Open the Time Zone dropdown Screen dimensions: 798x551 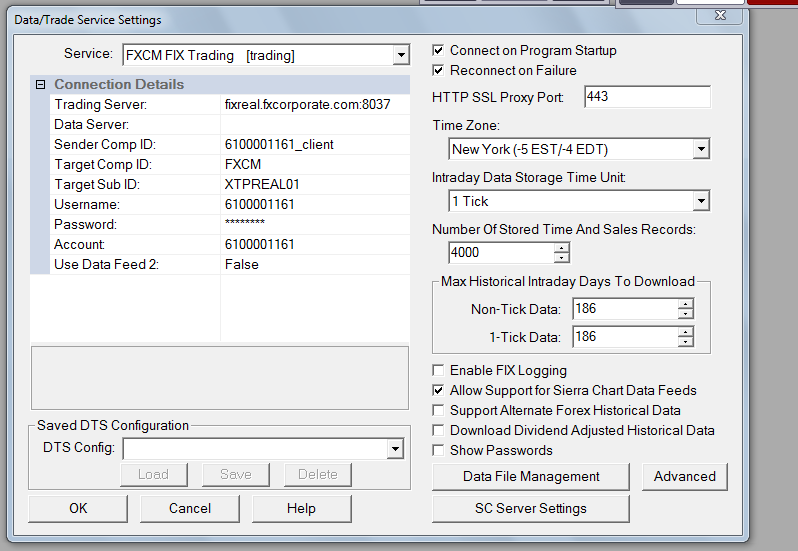(x=701, y=149)
